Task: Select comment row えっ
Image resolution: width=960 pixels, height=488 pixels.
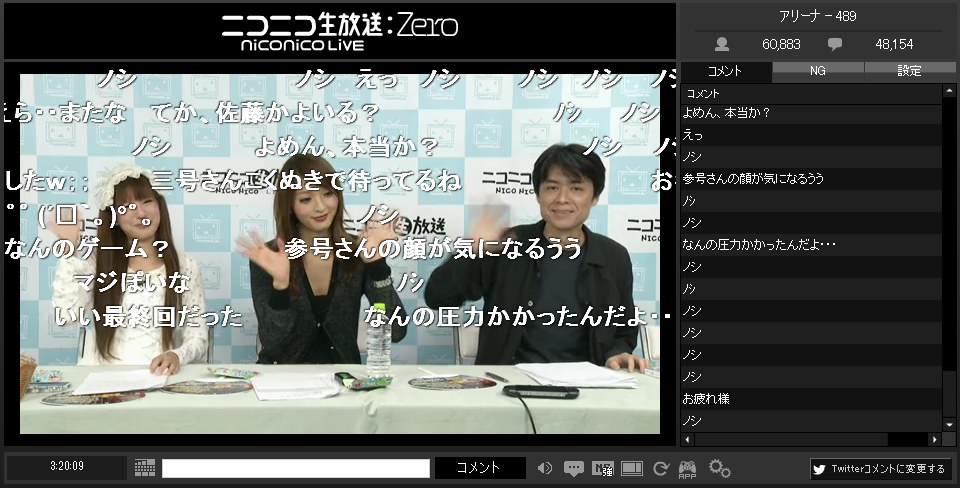Action: (811, 135)
